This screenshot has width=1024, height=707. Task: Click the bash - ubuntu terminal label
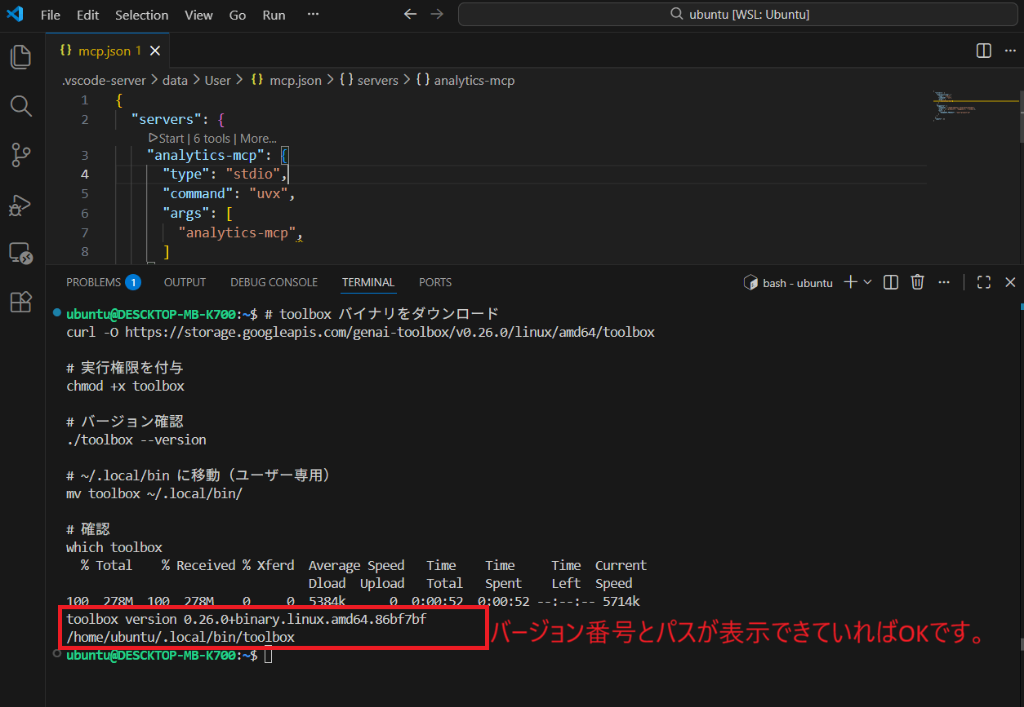click(788, 283)
